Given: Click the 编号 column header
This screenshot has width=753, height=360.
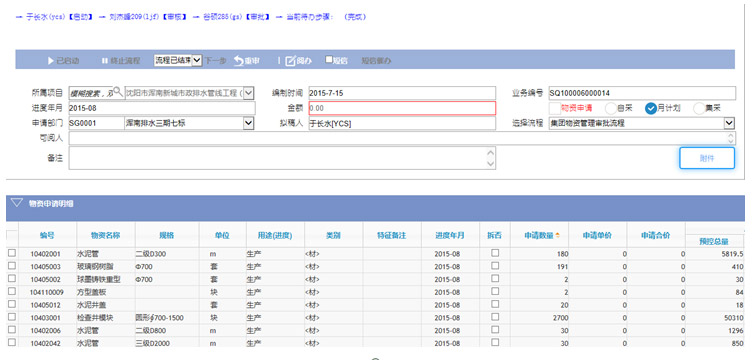Looking at the screenshot, I should click(x=47, y=235).
